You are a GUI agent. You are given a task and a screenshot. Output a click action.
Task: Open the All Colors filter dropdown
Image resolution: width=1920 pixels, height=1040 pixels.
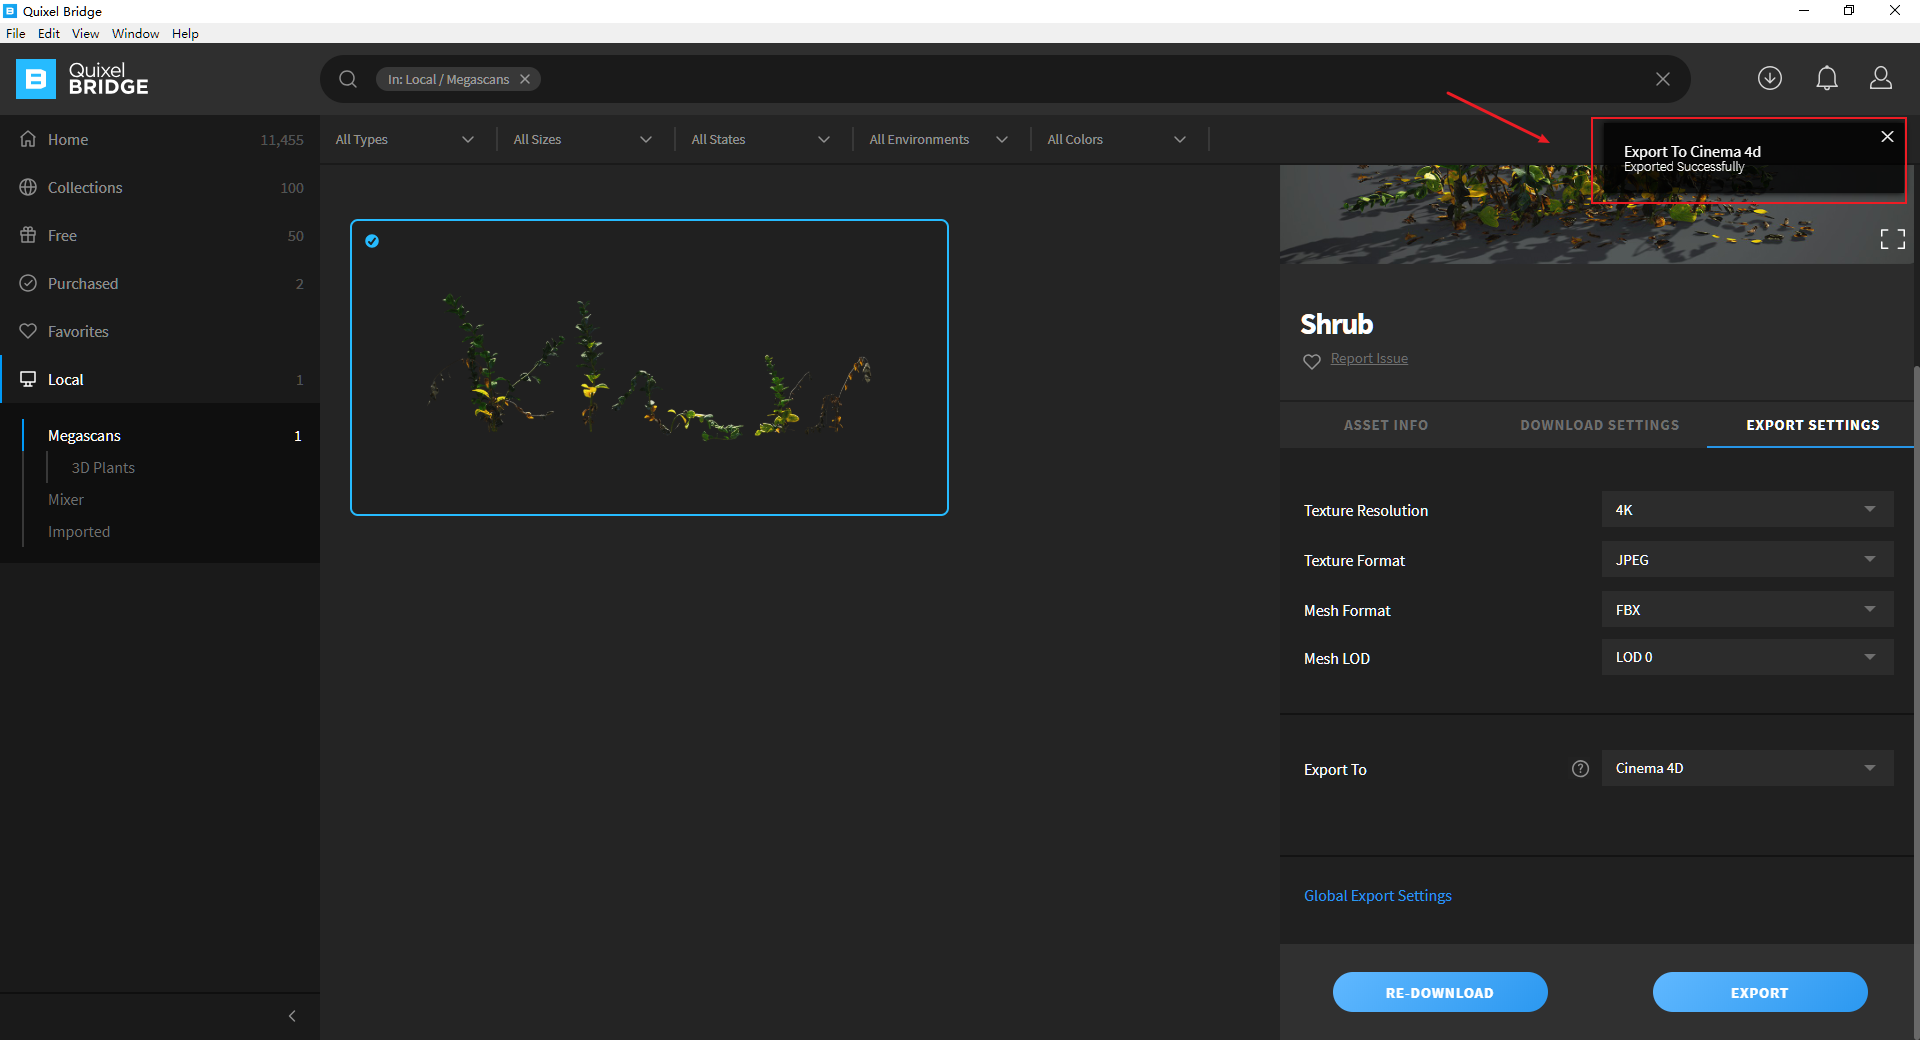pos(1117,140)
